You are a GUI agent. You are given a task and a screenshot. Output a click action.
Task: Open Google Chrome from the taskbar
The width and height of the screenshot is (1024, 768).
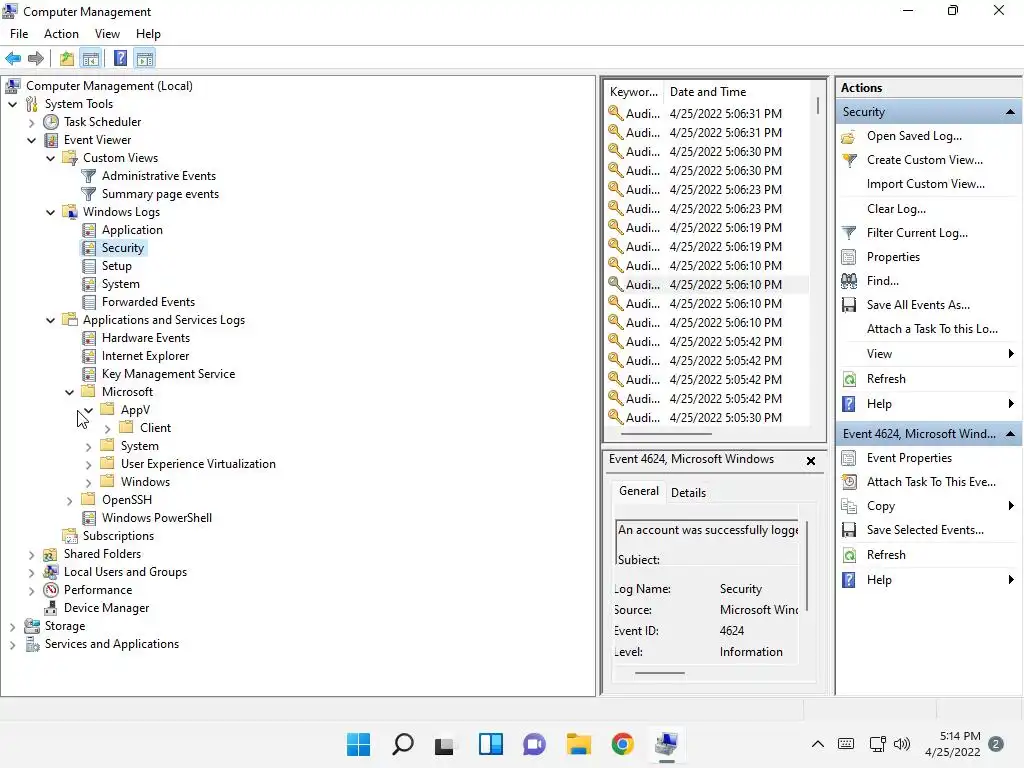[x=622, y=744]
